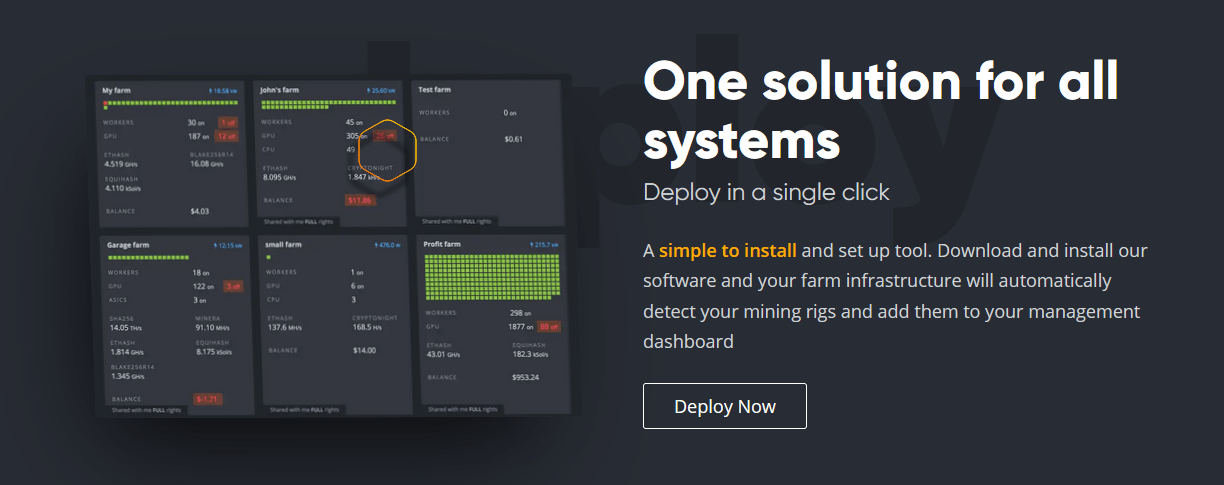Click the 182.3 kSol/s Equihash rate in Profit farm
Image resolution: width=1224 pixels, height=485 pixels.
533,354
